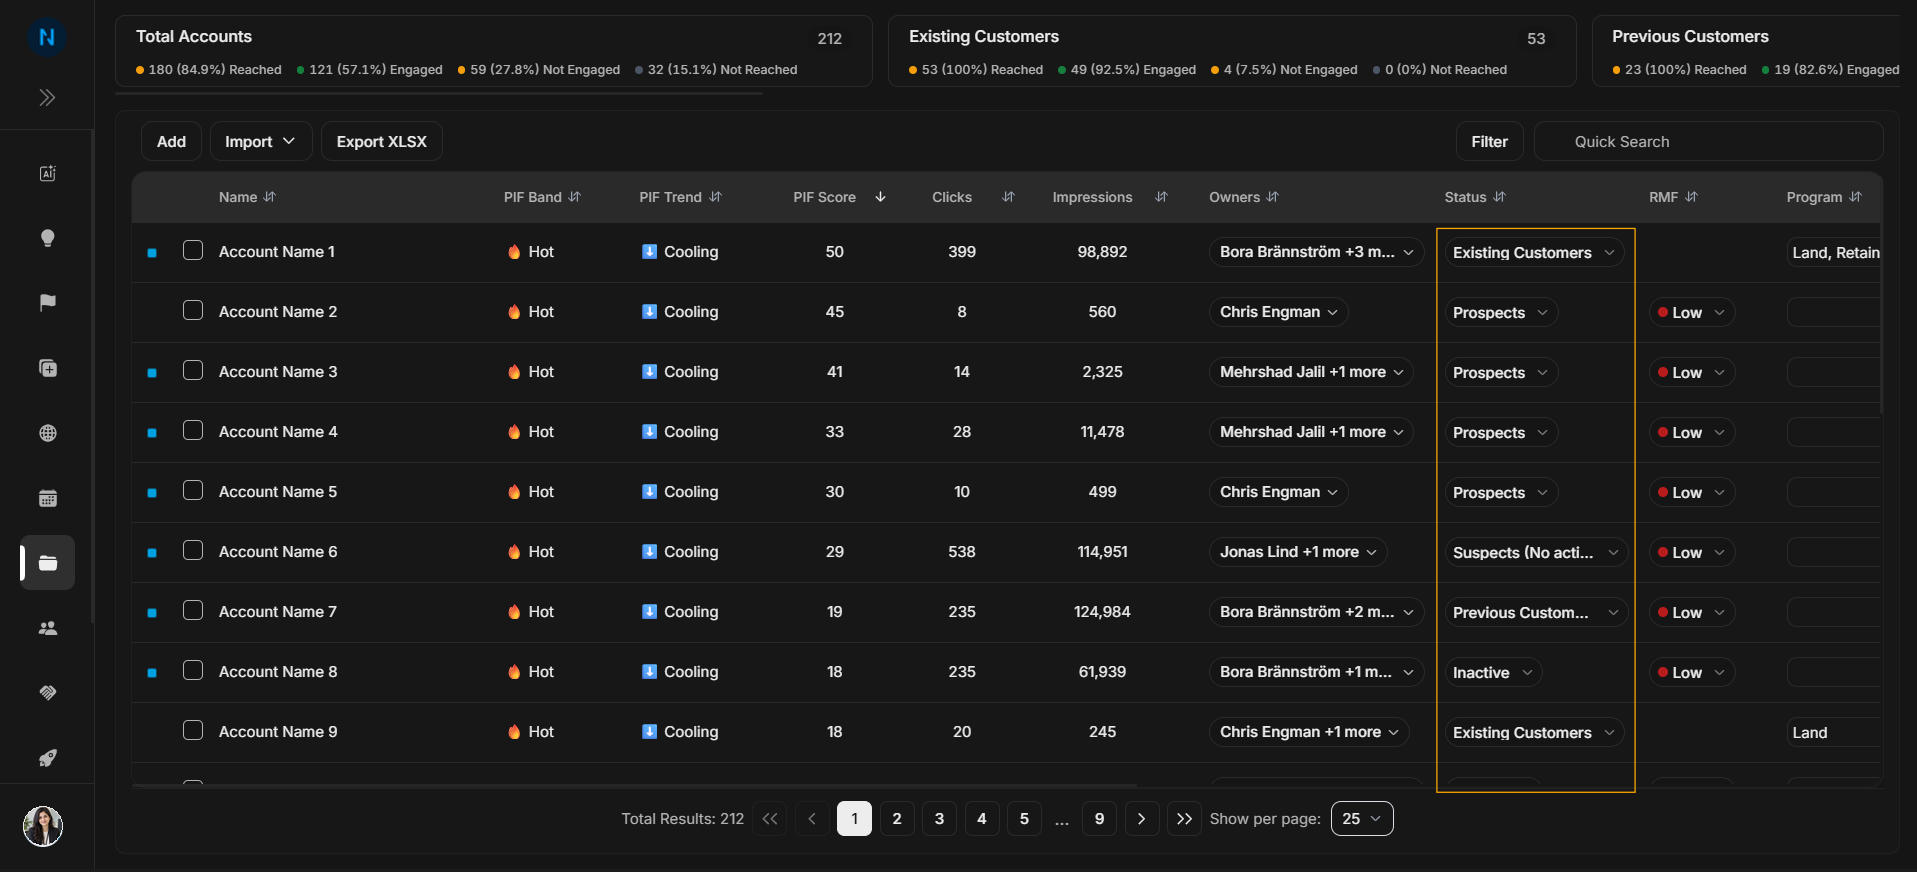Open the people contacts sidebar icon
This screenshot has height=872, width=1917.
[x=47, y=628]
